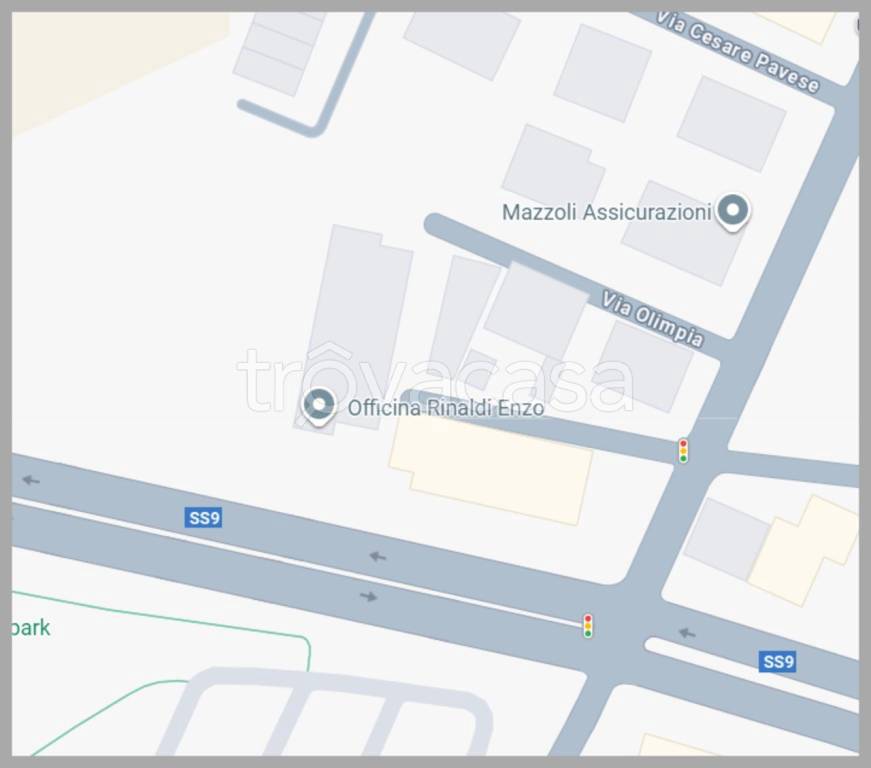Image resolution: width=871 pixels, height=768 pixels.
Task: Click the traffic light on Via Olimpia junction
Action: click(683, 450)
